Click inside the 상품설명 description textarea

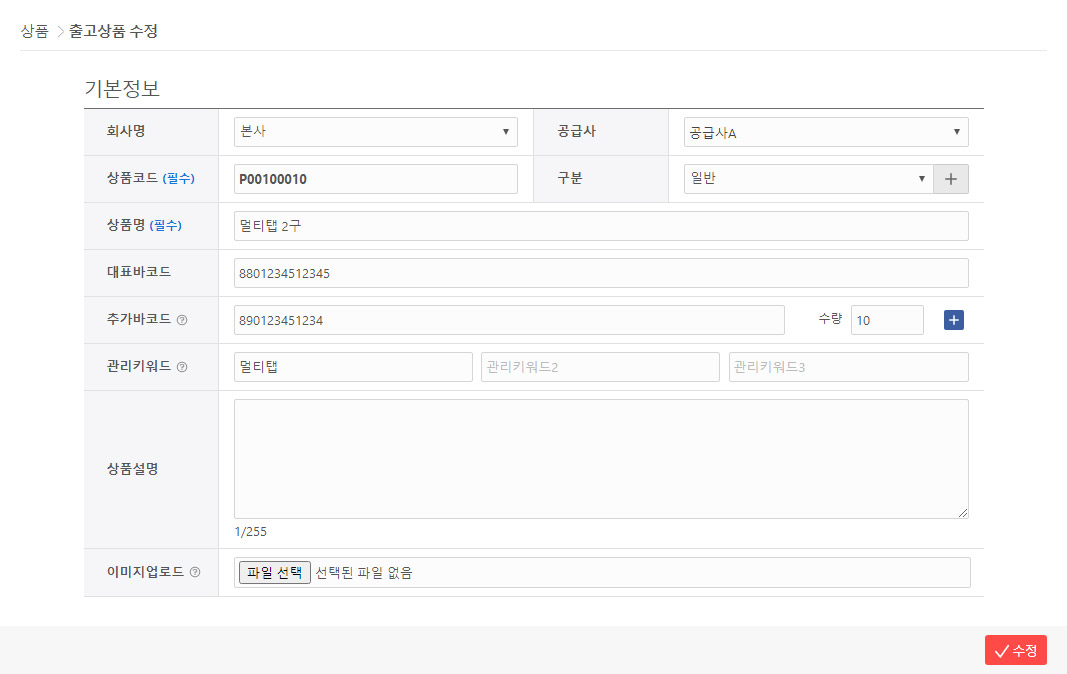click(x=600, y=458)
